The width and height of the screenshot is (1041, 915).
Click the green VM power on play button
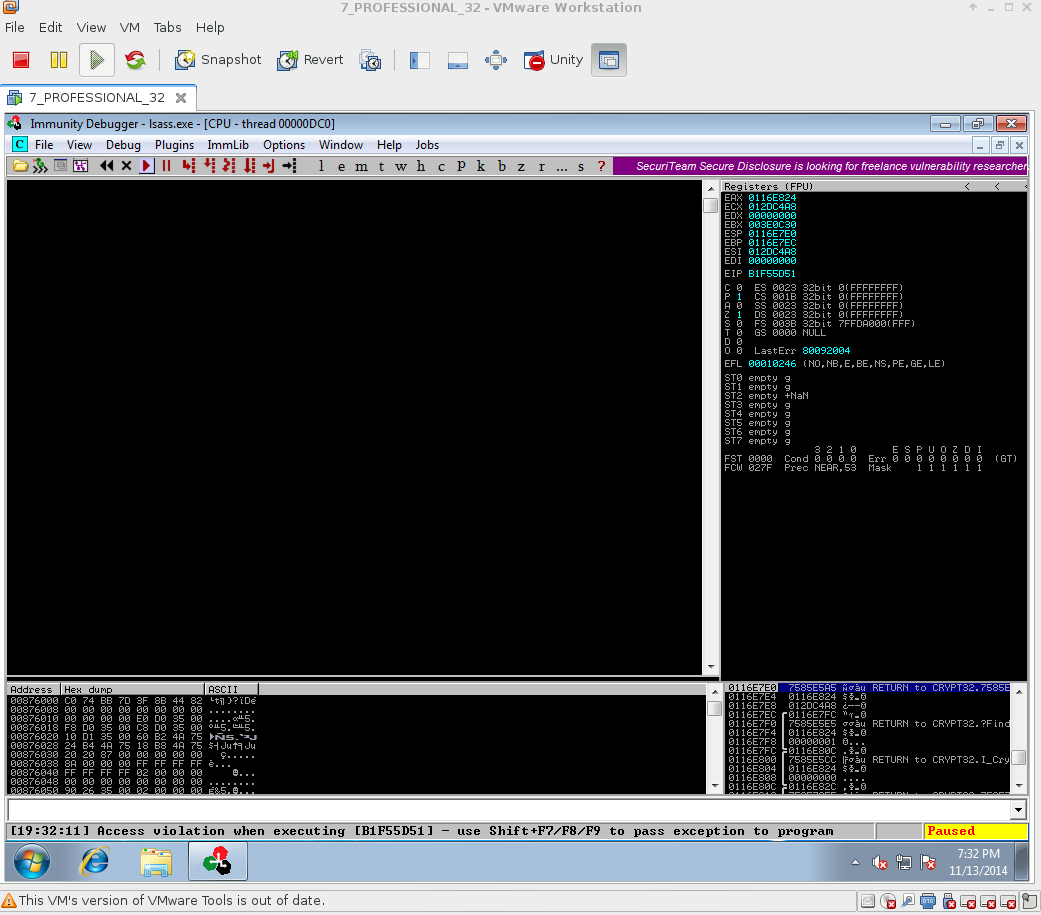97,60
